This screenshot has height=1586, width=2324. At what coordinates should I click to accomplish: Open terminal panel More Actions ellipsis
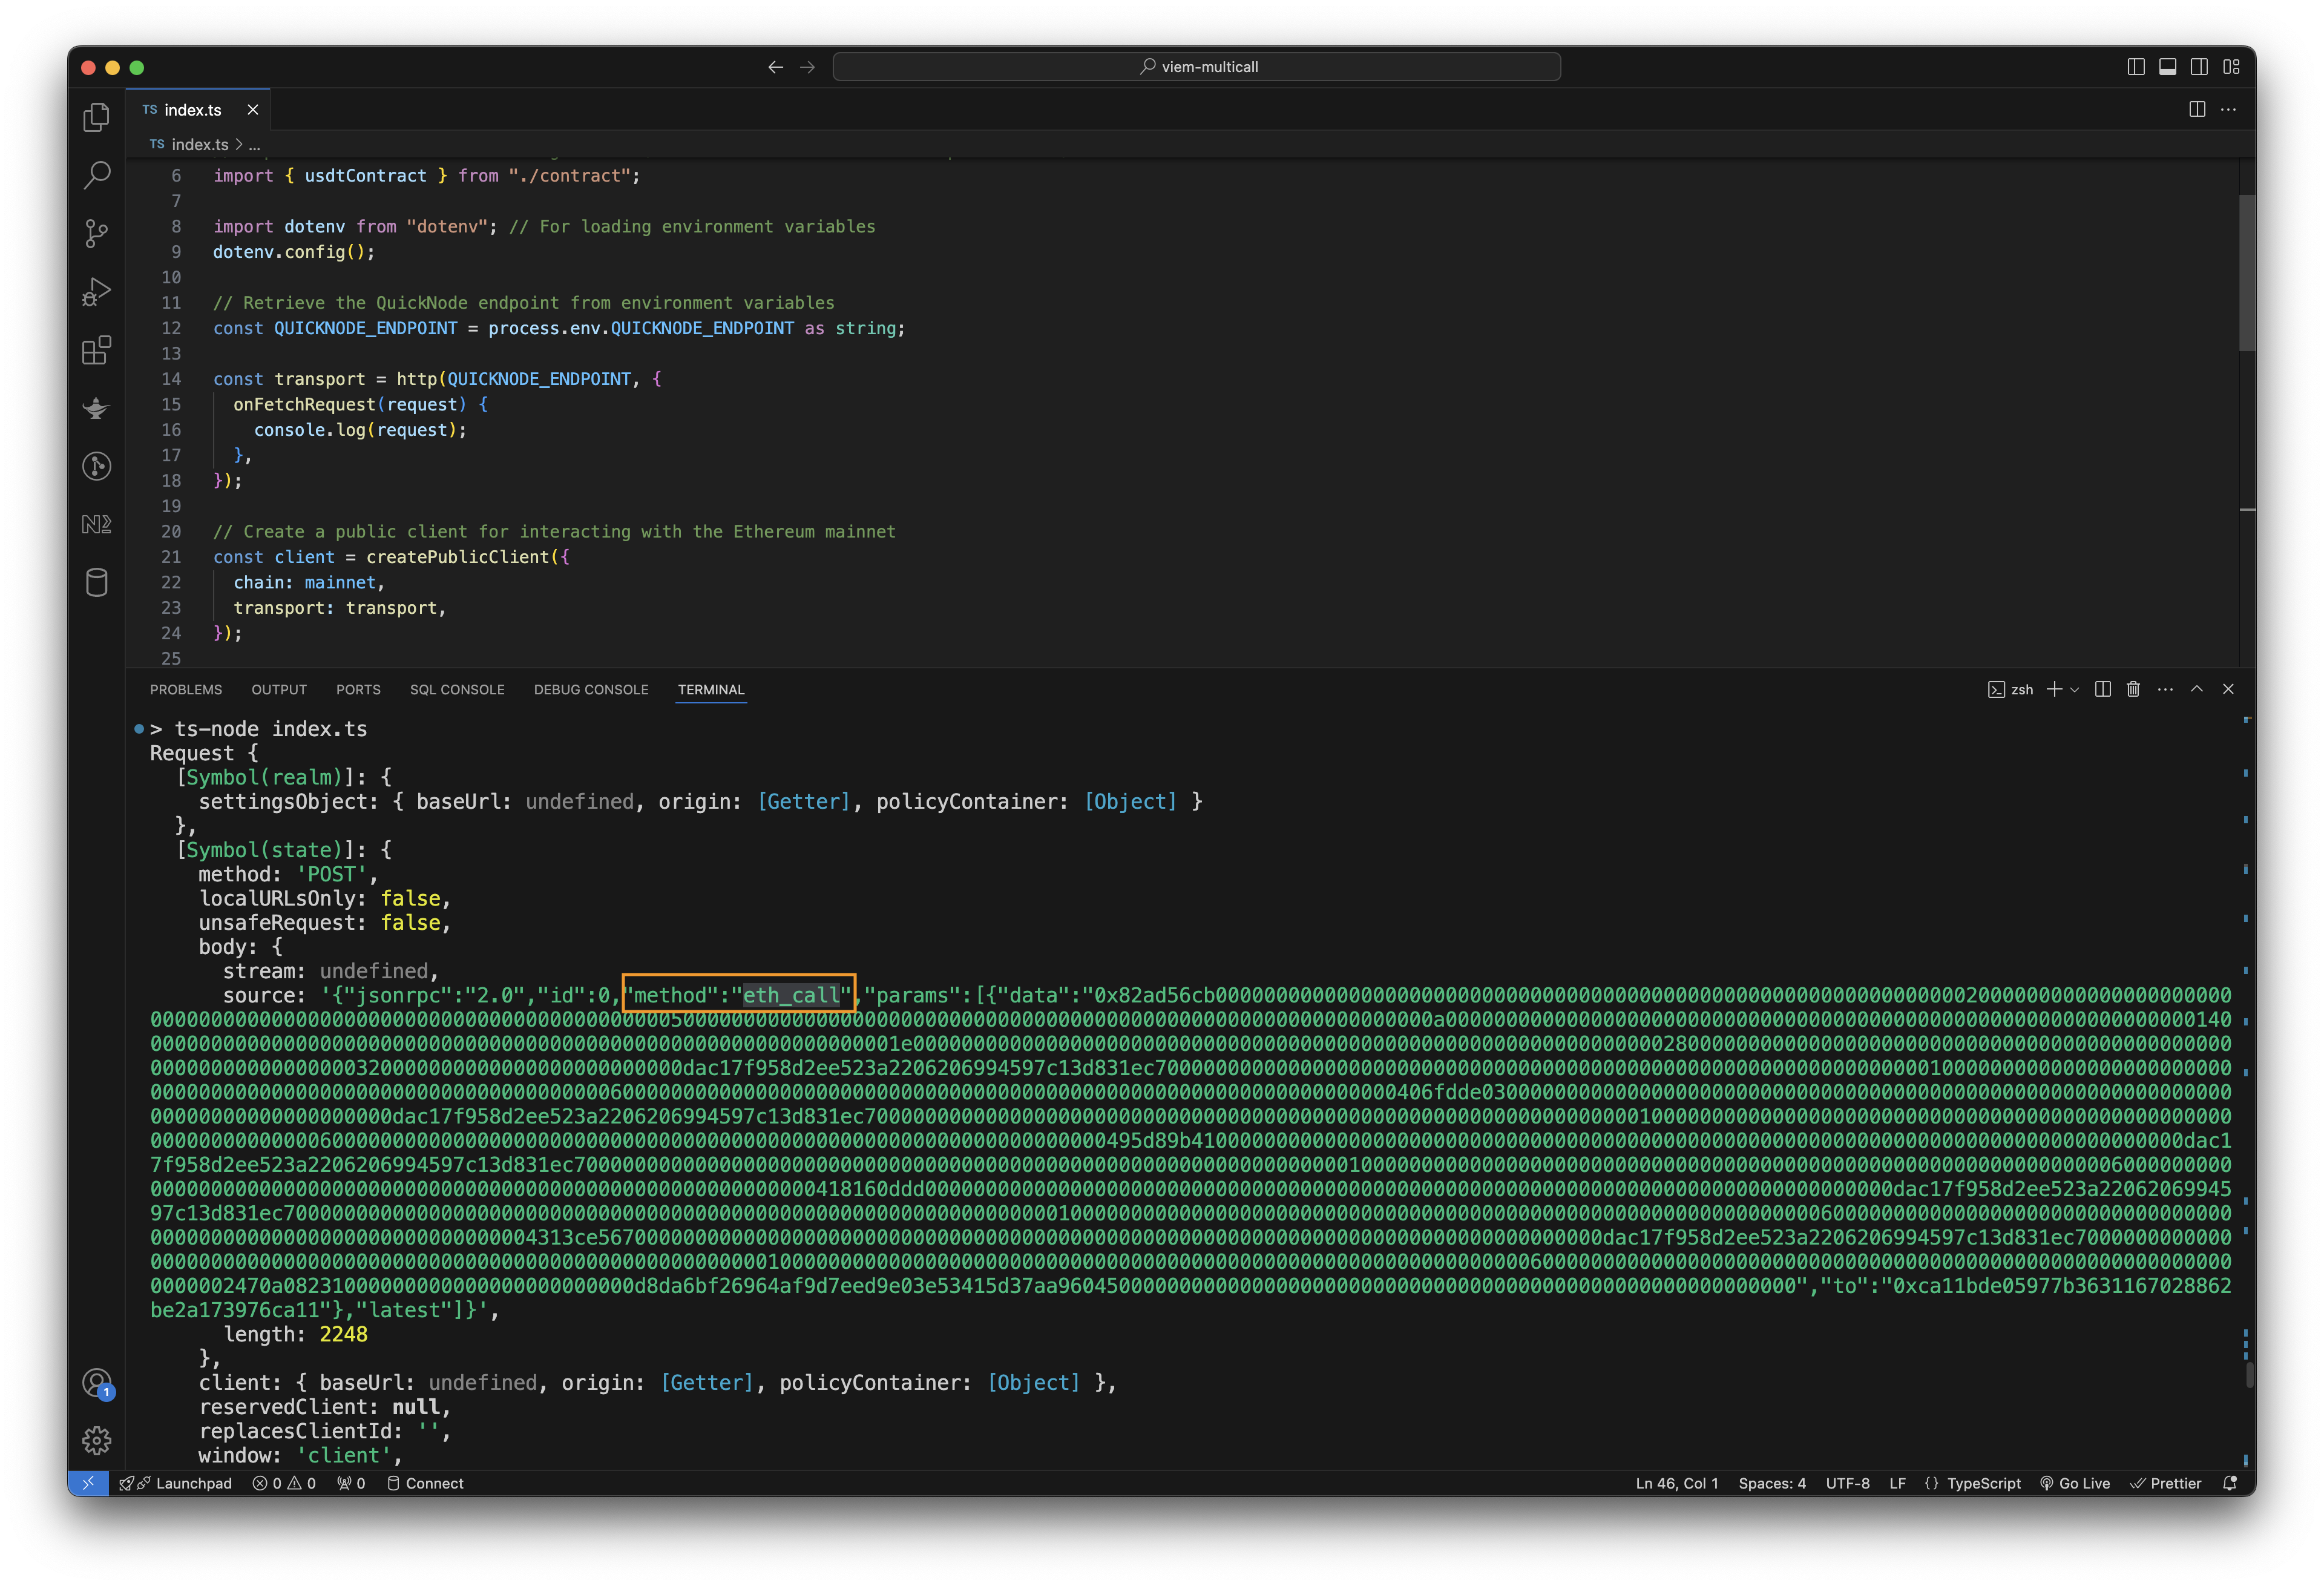pos(2165,689)
